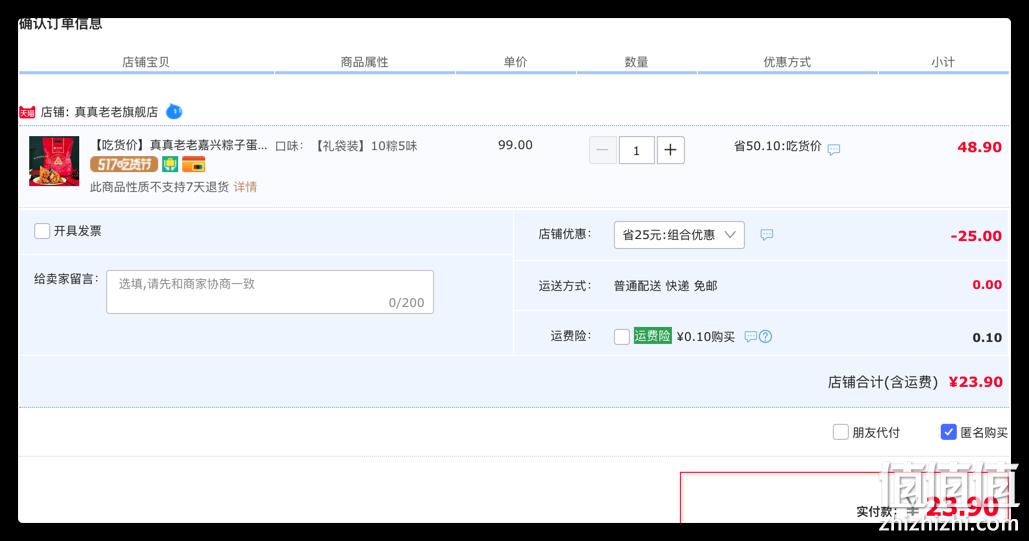Viewport: 1029px width, 541px height.
Task: Click the unit price 99.00
Action: (515, 145)
